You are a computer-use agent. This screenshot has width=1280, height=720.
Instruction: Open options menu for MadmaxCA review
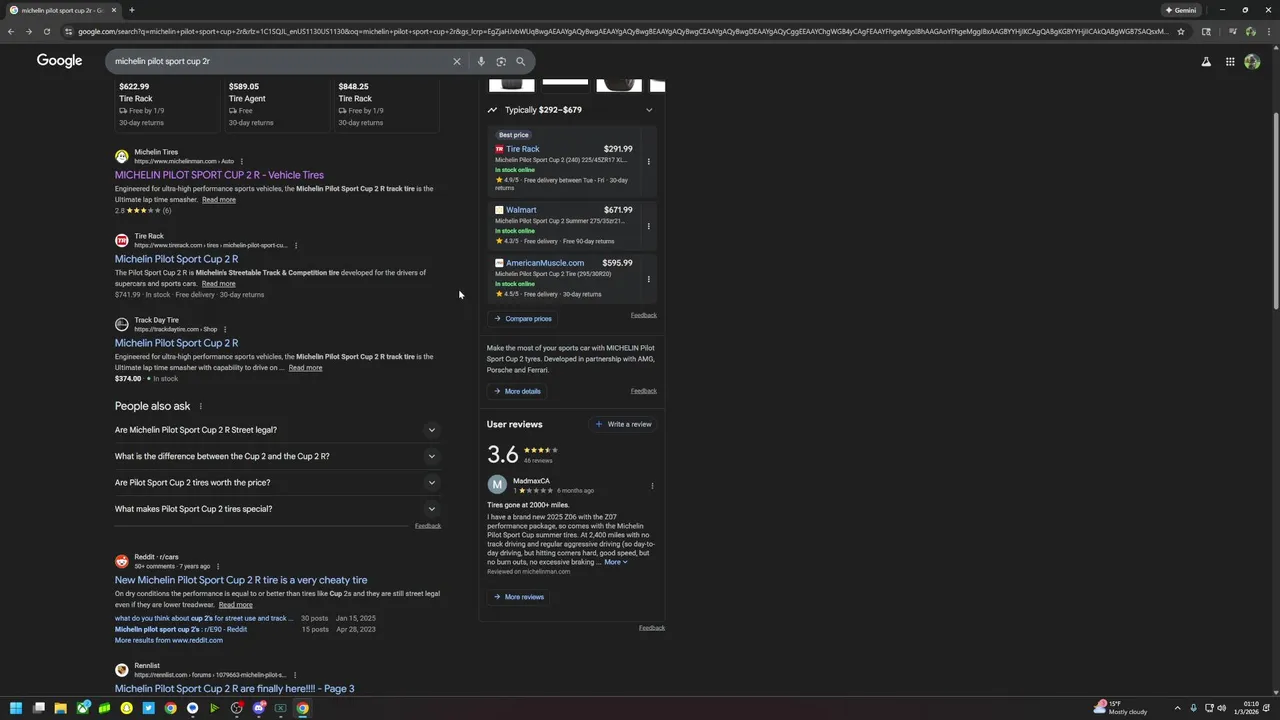[x=652, y=486]
